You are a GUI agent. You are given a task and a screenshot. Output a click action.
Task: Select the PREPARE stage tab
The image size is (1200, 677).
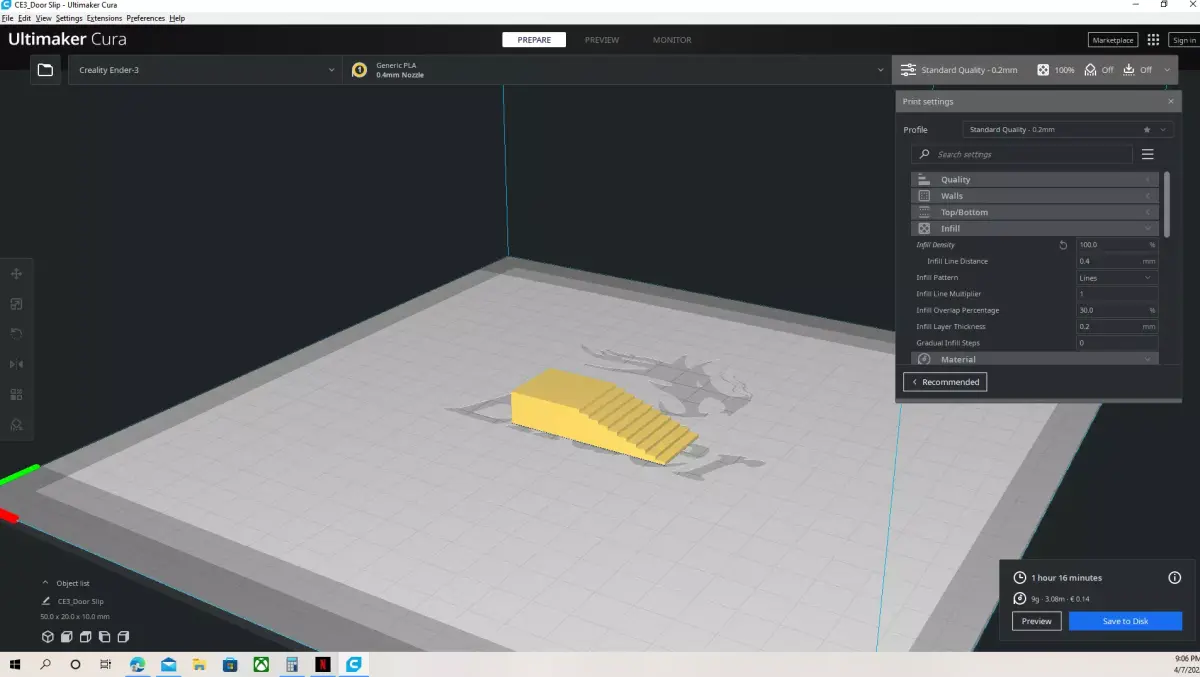pyautogui.click(x=534, y=40)
